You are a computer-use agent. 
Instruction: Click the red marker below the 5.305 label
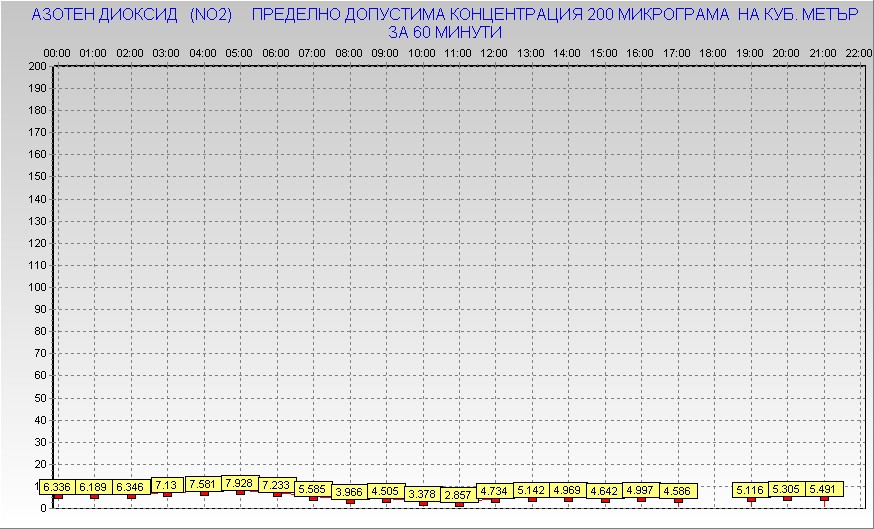pos(788,498)
